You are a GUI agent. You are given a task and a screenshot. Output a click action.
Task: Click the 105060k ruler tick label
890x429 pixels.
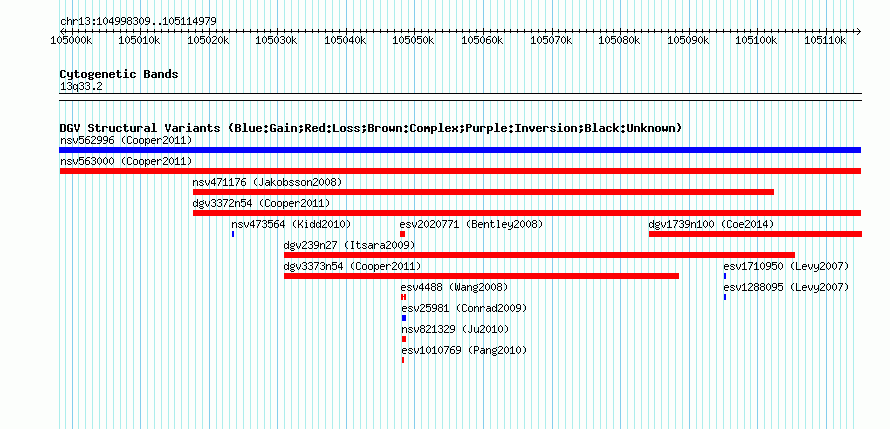click(484, 40)
